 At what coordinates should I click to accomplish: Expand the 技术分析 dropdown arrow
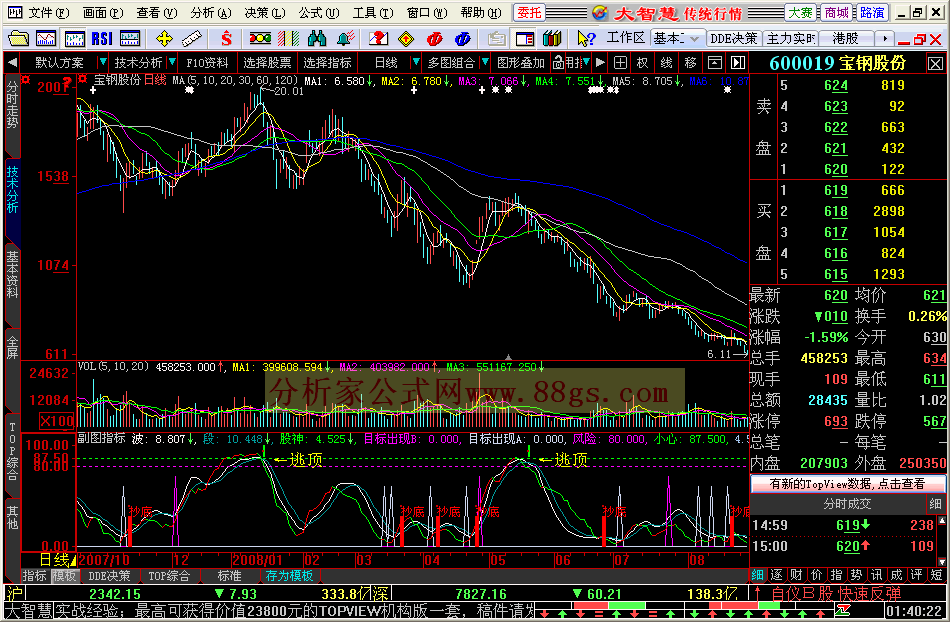[x=173, y=62]
